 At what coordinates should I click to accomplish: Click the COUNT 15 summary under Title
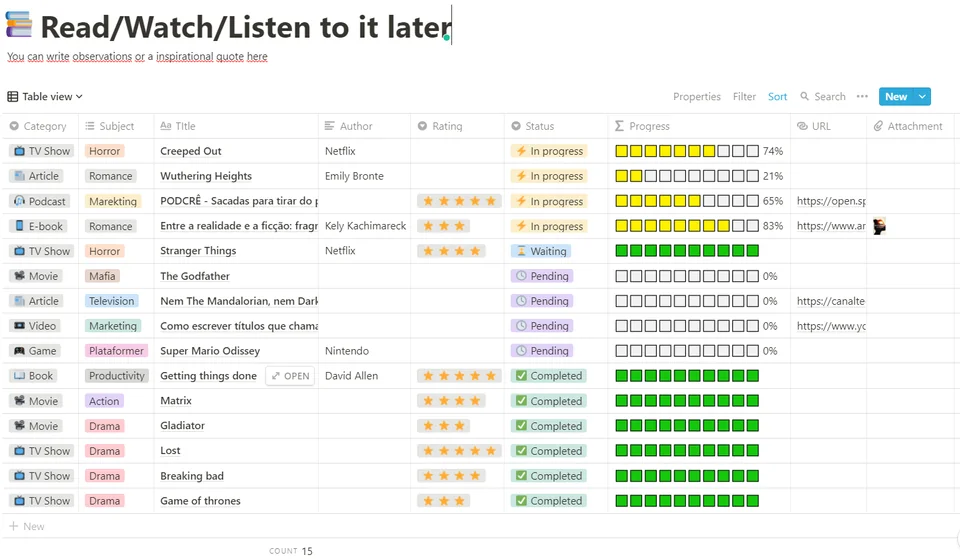(291, 551)
